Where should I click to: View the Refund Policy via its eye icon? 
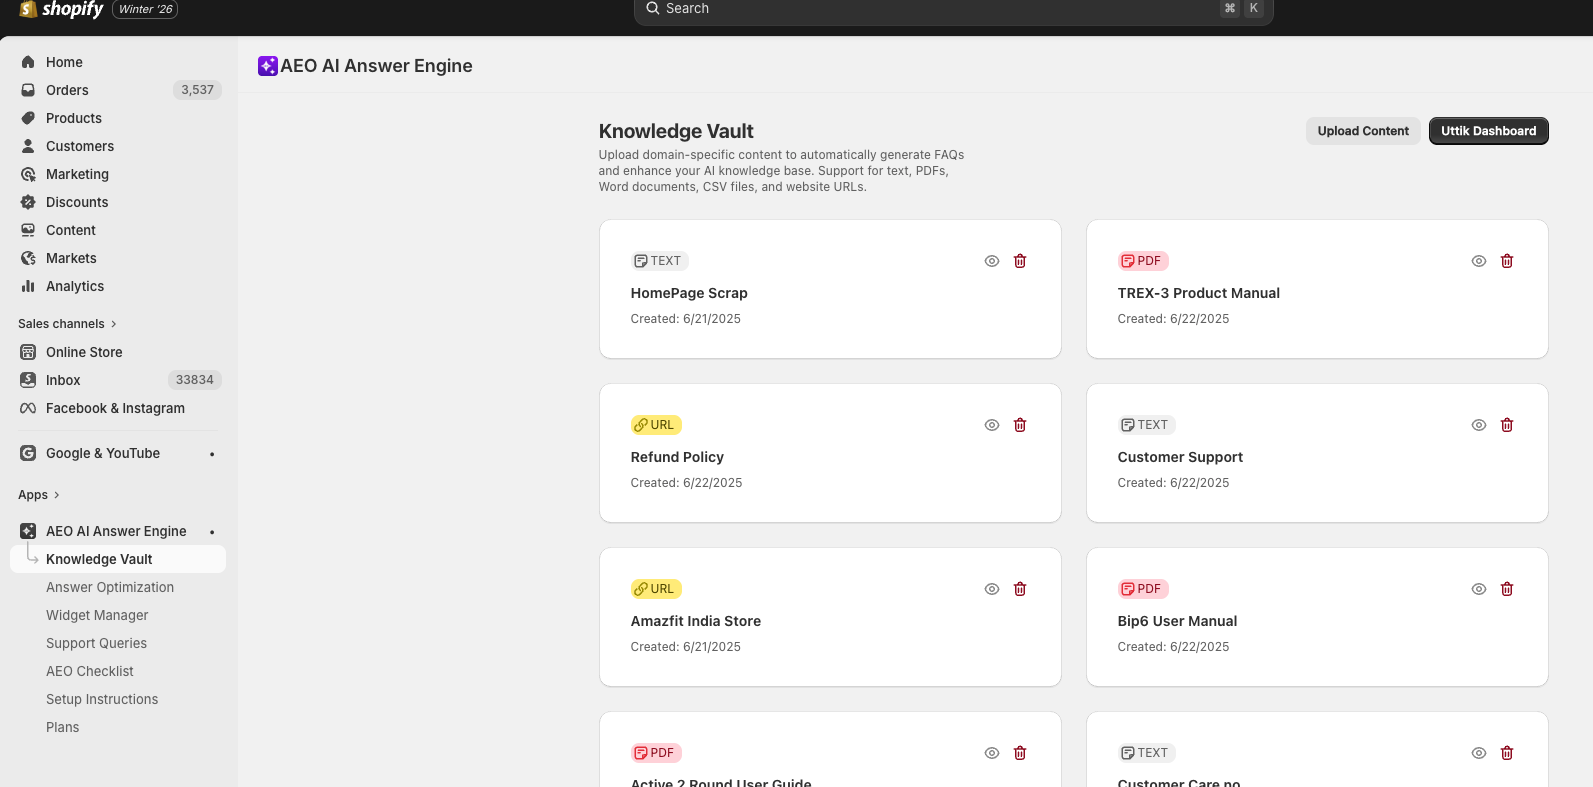click(x=992, y=425)
